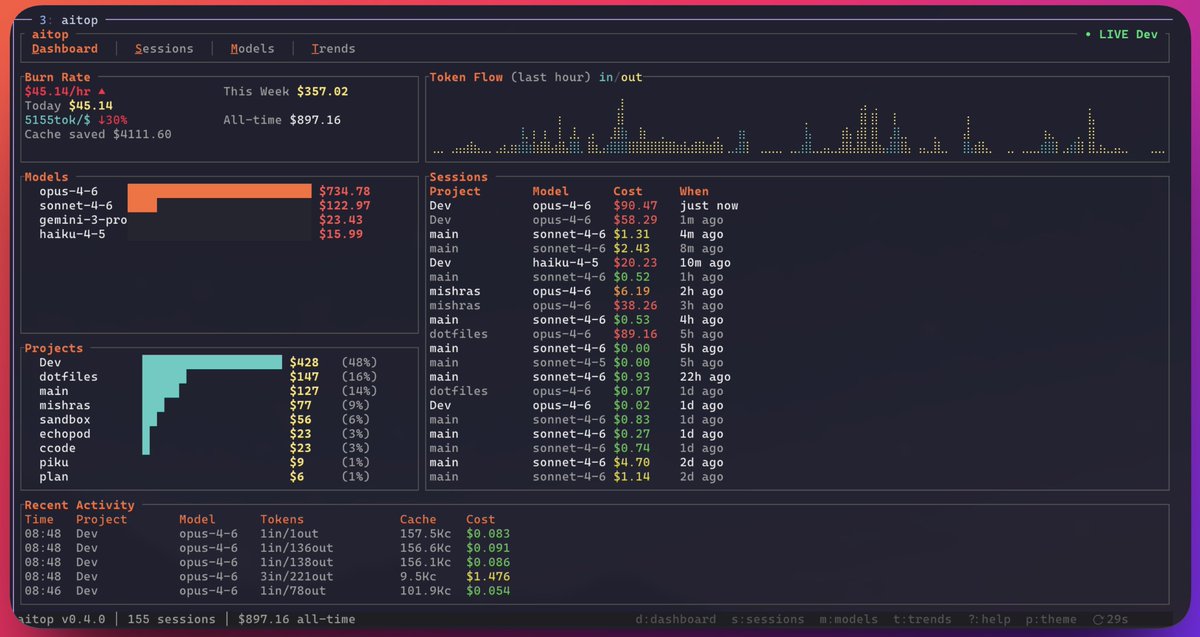Click the When column header in Sessions

tap(694, 191)
